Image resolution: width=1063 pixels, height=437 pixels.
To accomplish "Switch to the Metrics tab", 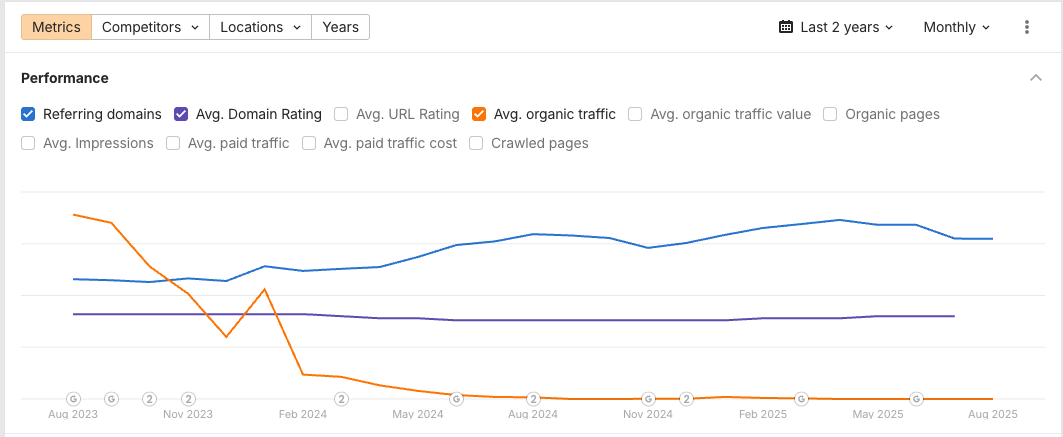I will click(56, 27).
